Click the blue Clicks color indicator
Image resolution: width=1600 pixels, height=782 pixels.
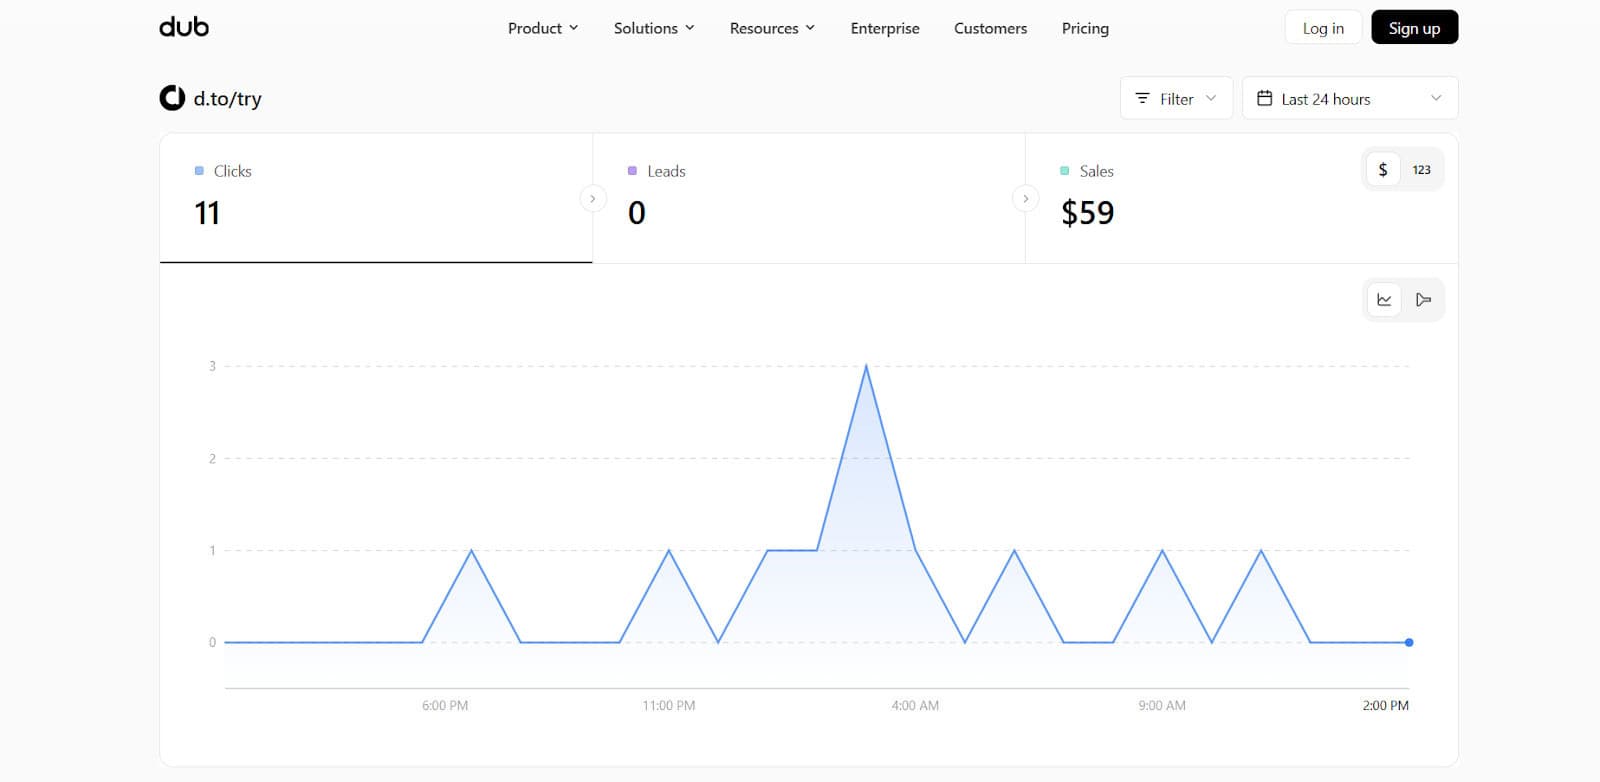click(x=199, y=171)
